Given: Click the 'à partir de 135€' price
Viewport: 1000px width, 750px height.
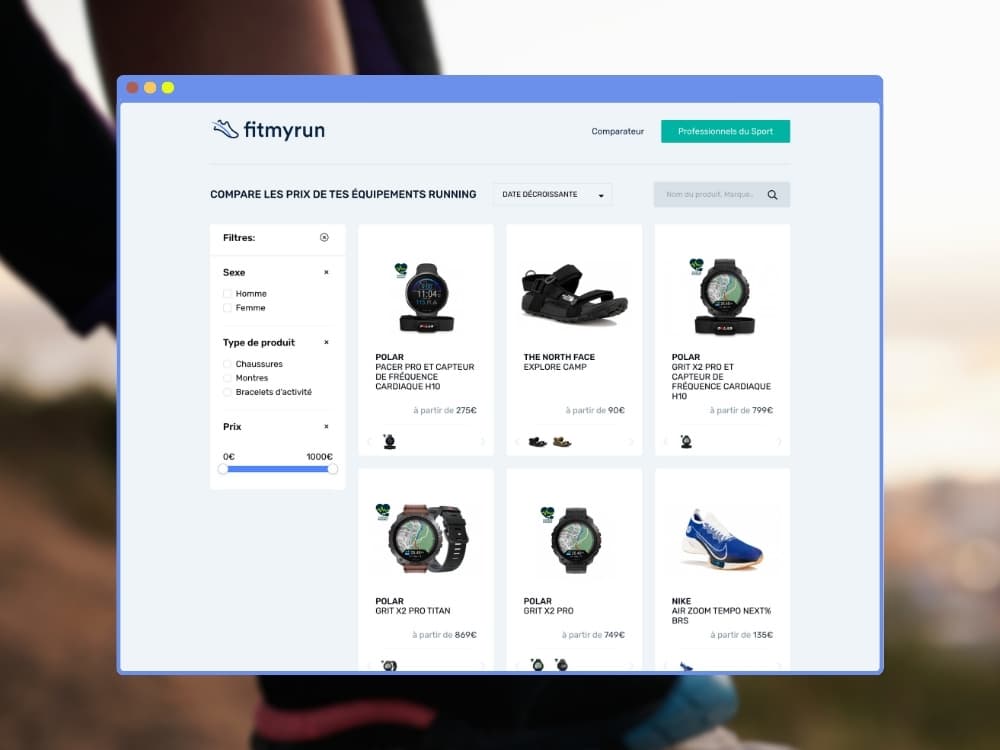Looking at the screenshot, I should point(741,635).
